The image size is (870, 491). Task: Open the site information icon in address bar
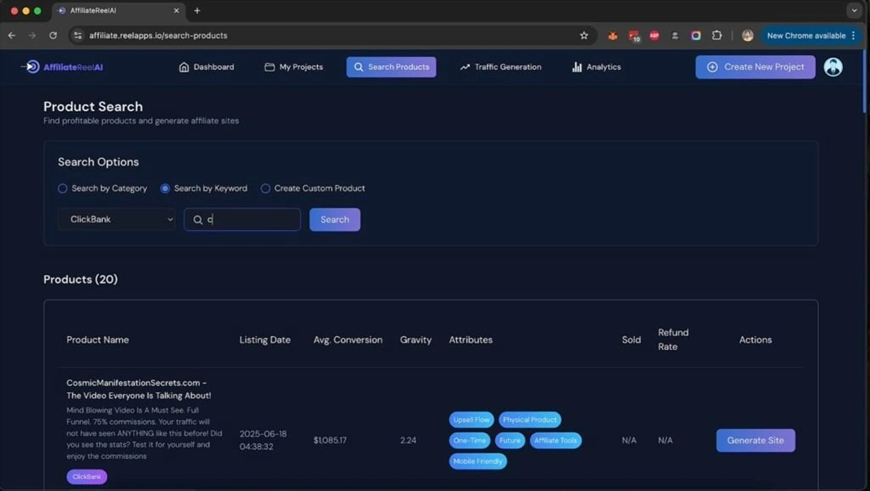coord(78,36)
